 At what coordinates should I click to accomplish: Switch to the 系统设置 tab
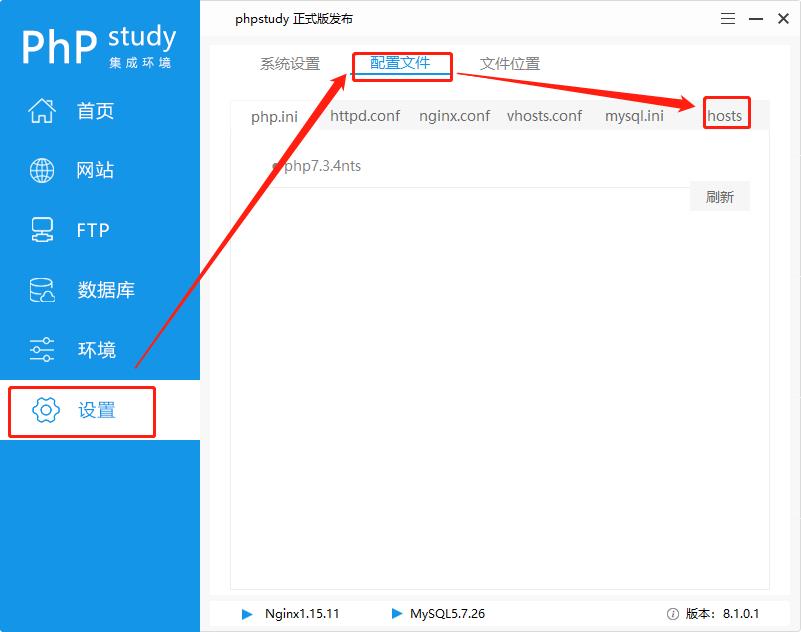tap(290, 64)
